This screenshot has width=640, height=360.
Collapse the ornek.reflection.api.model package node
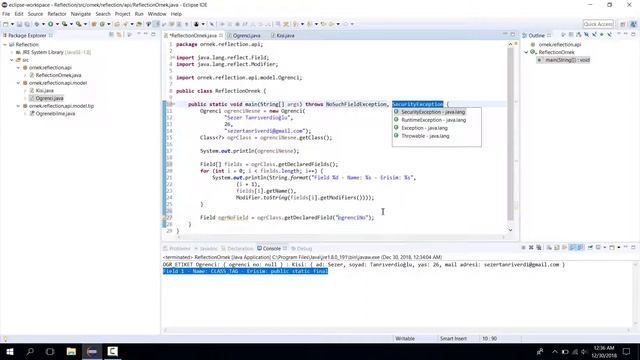[18, 83]
